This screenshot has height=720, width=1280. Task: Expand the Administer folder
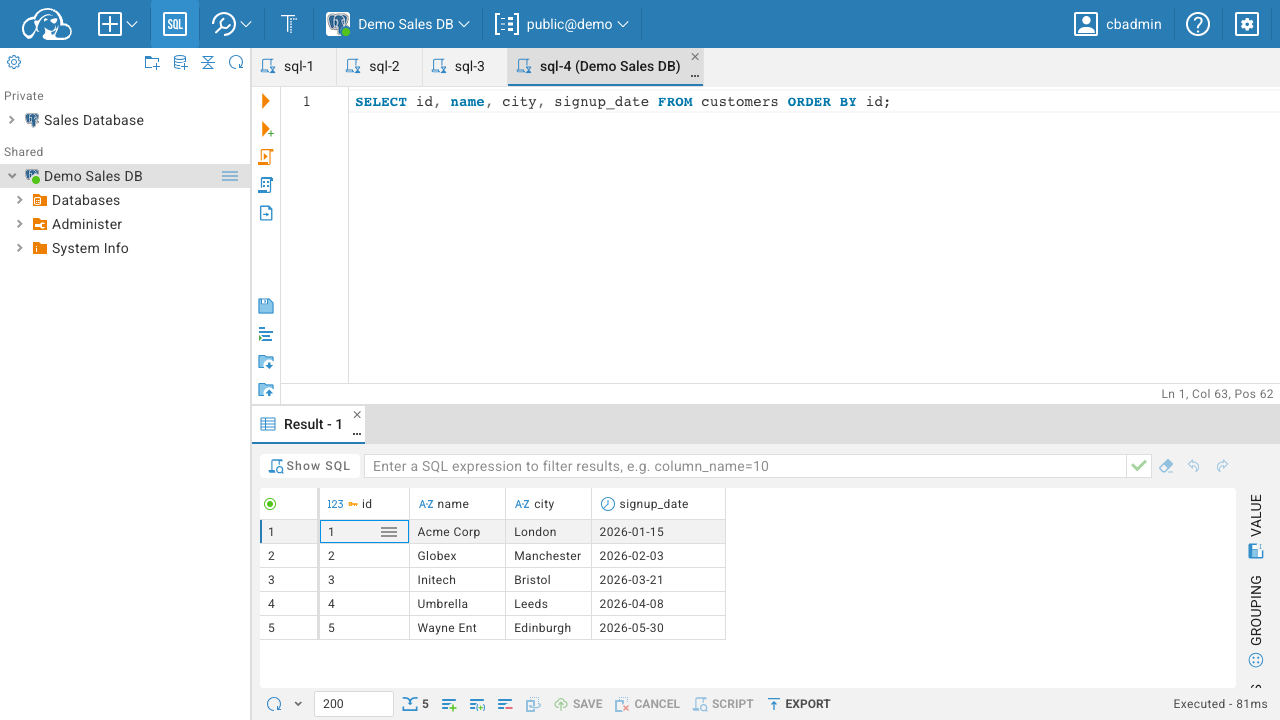tap(19, 224)
